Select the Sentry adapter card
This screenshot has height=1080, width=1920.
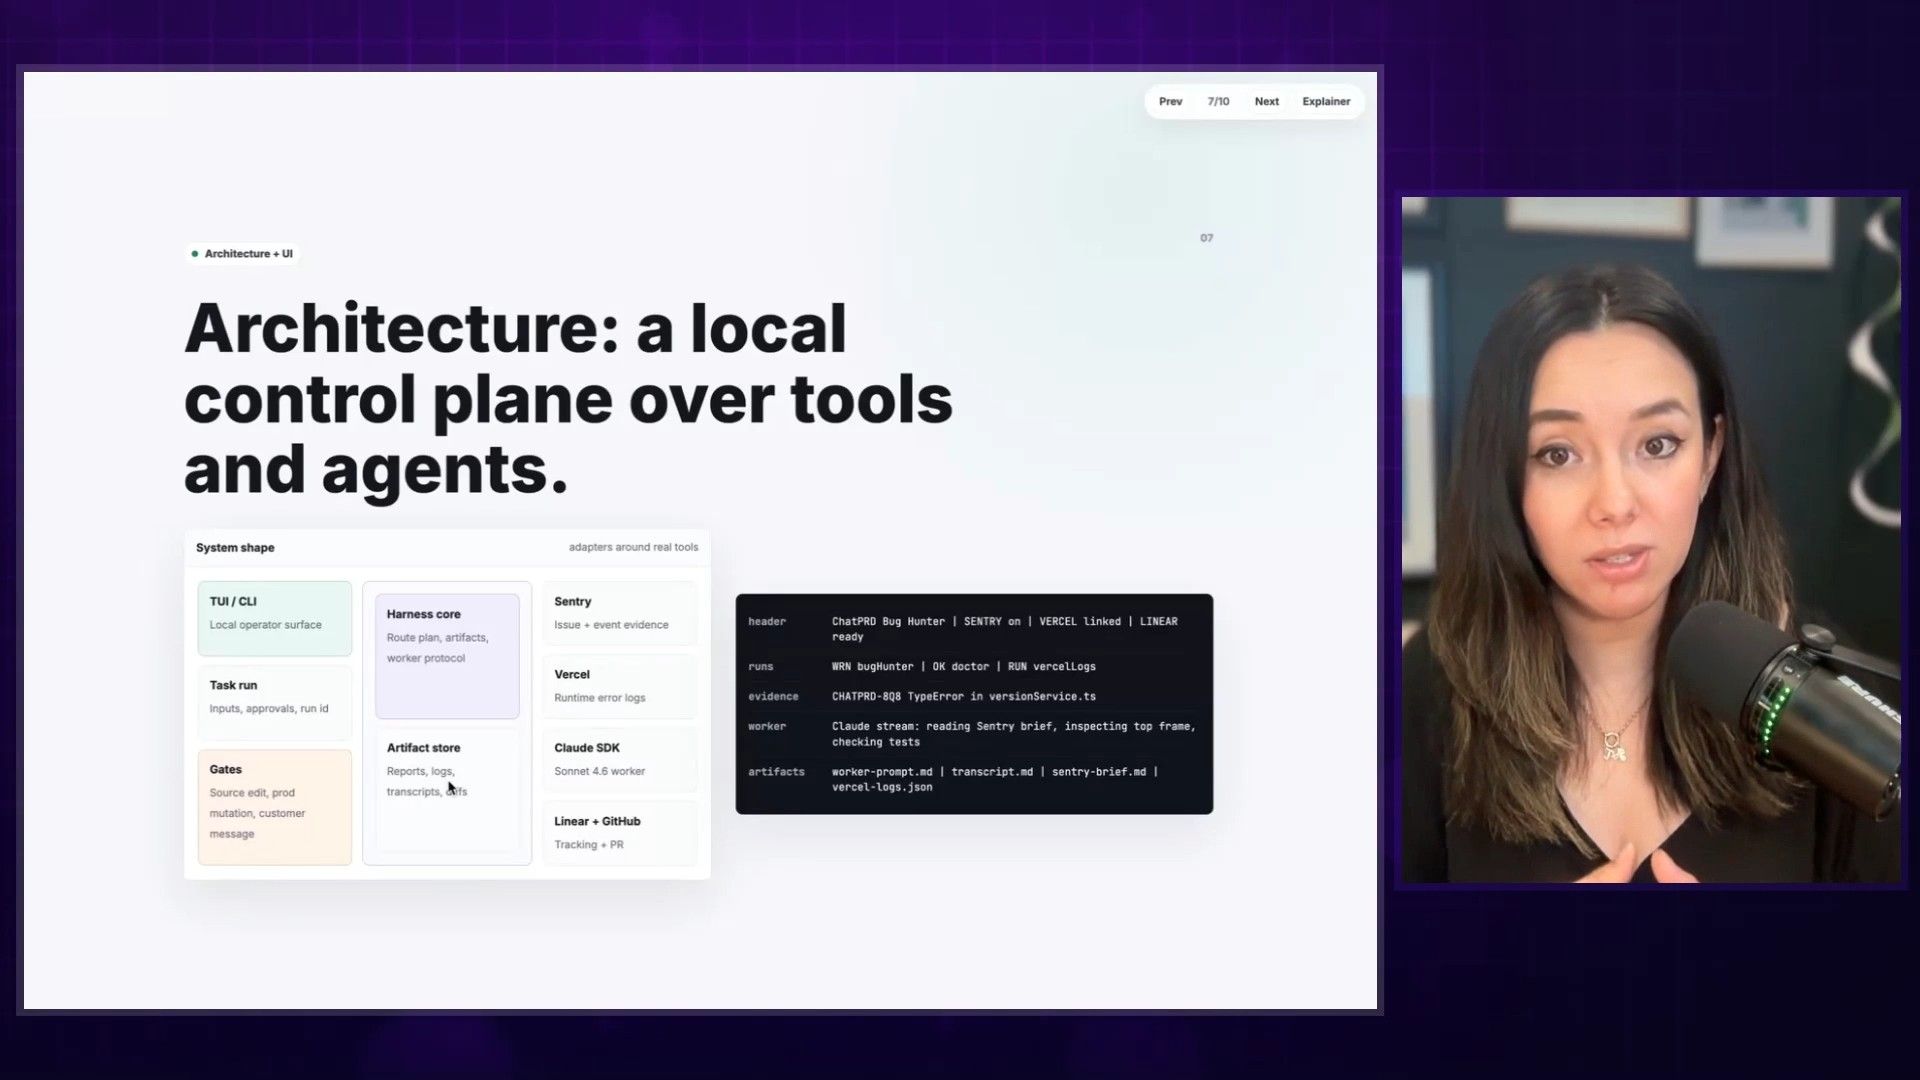(x=620, y=613)
